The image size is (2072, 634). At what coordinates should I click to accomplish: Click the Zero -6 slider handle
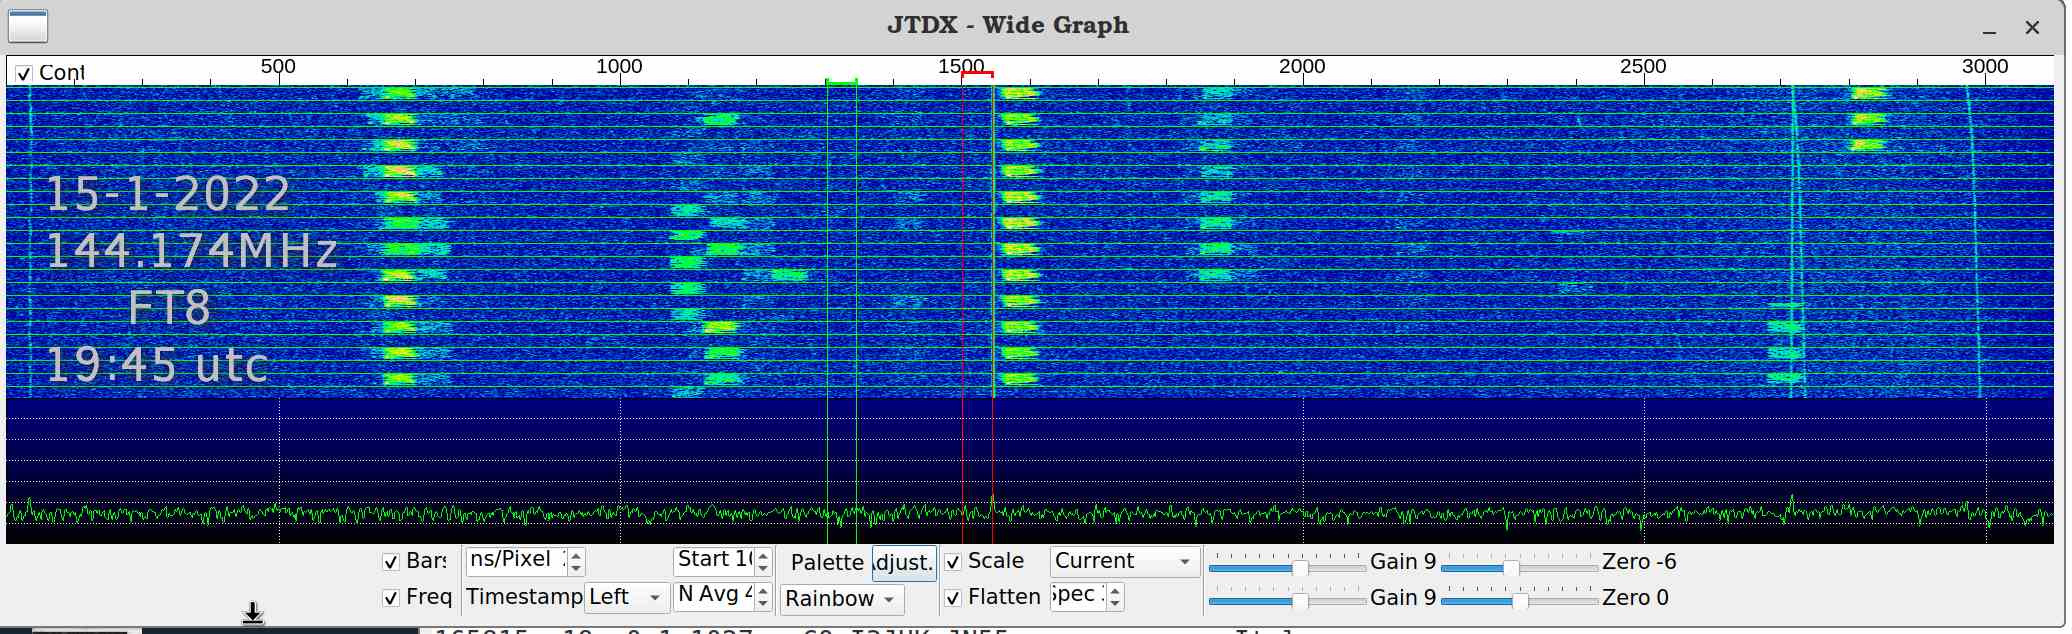1511,568
